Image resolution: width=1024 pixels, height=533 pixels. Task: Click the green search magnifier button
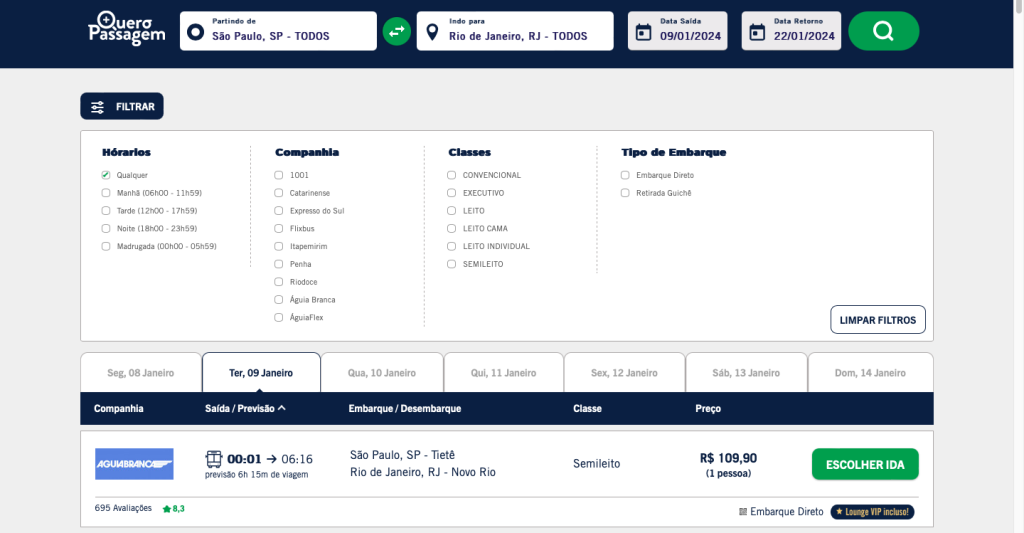(883, 31)
